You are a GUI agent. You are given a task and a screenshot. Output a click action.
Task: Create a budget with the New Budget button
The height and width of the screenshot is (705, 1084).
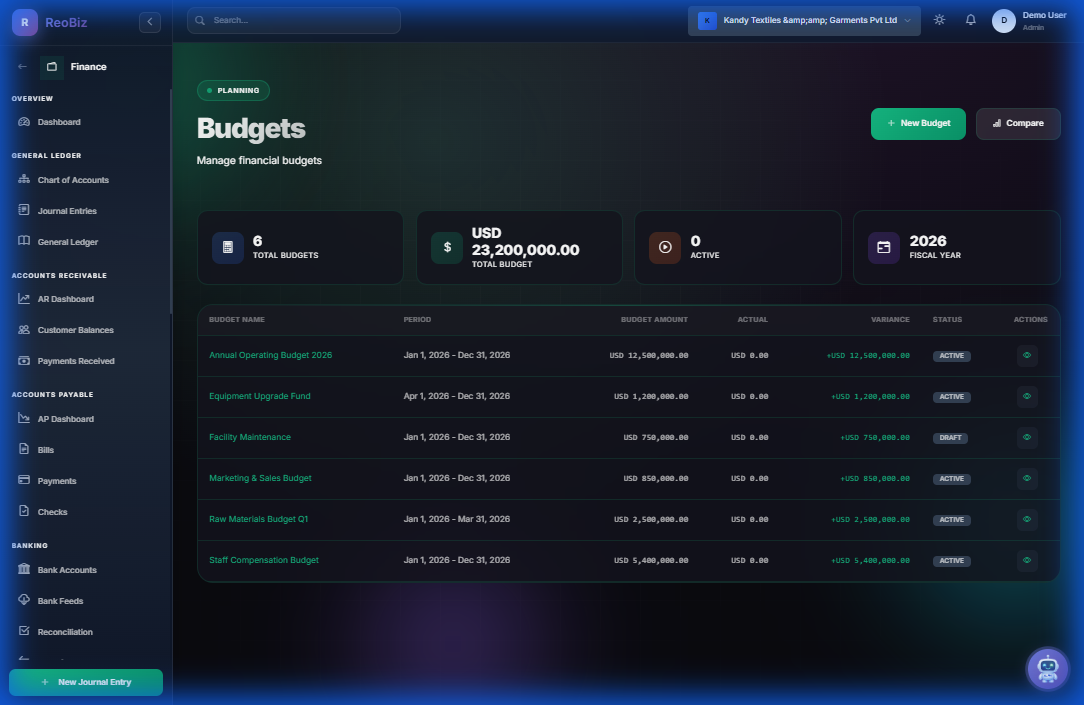(917, 123)
